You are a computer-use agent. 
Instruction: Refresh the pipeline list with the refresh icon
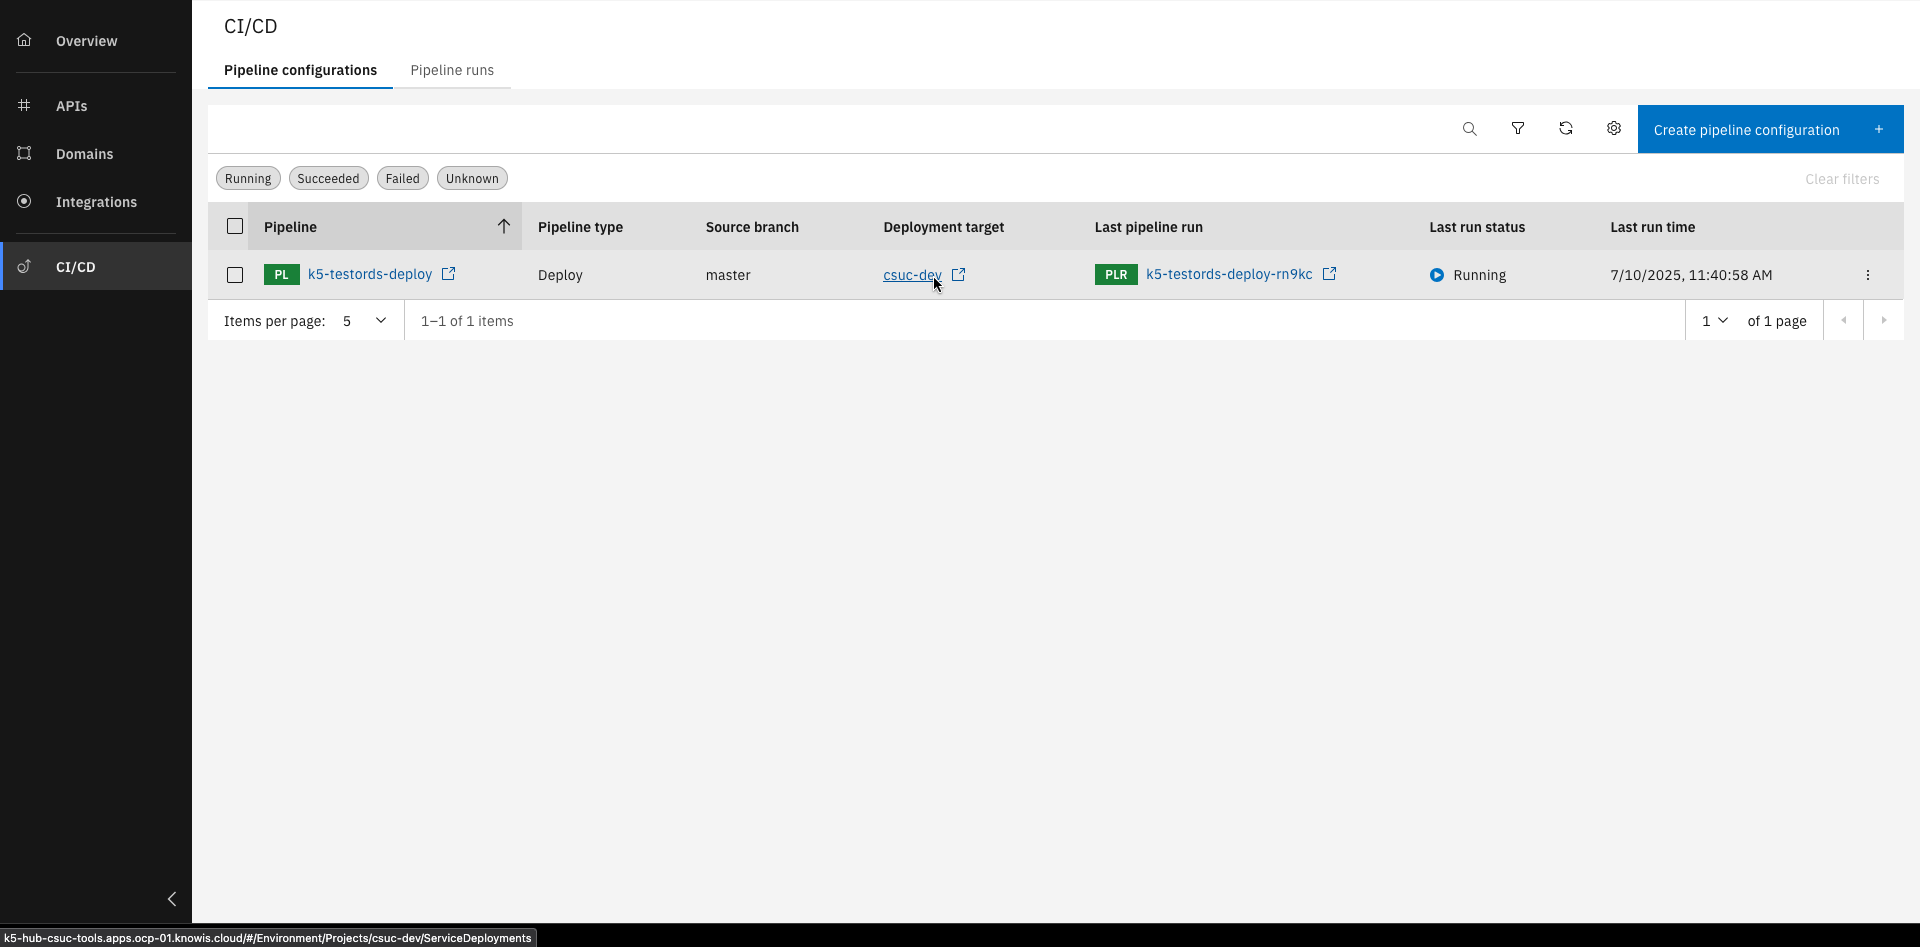point(1565,128)
